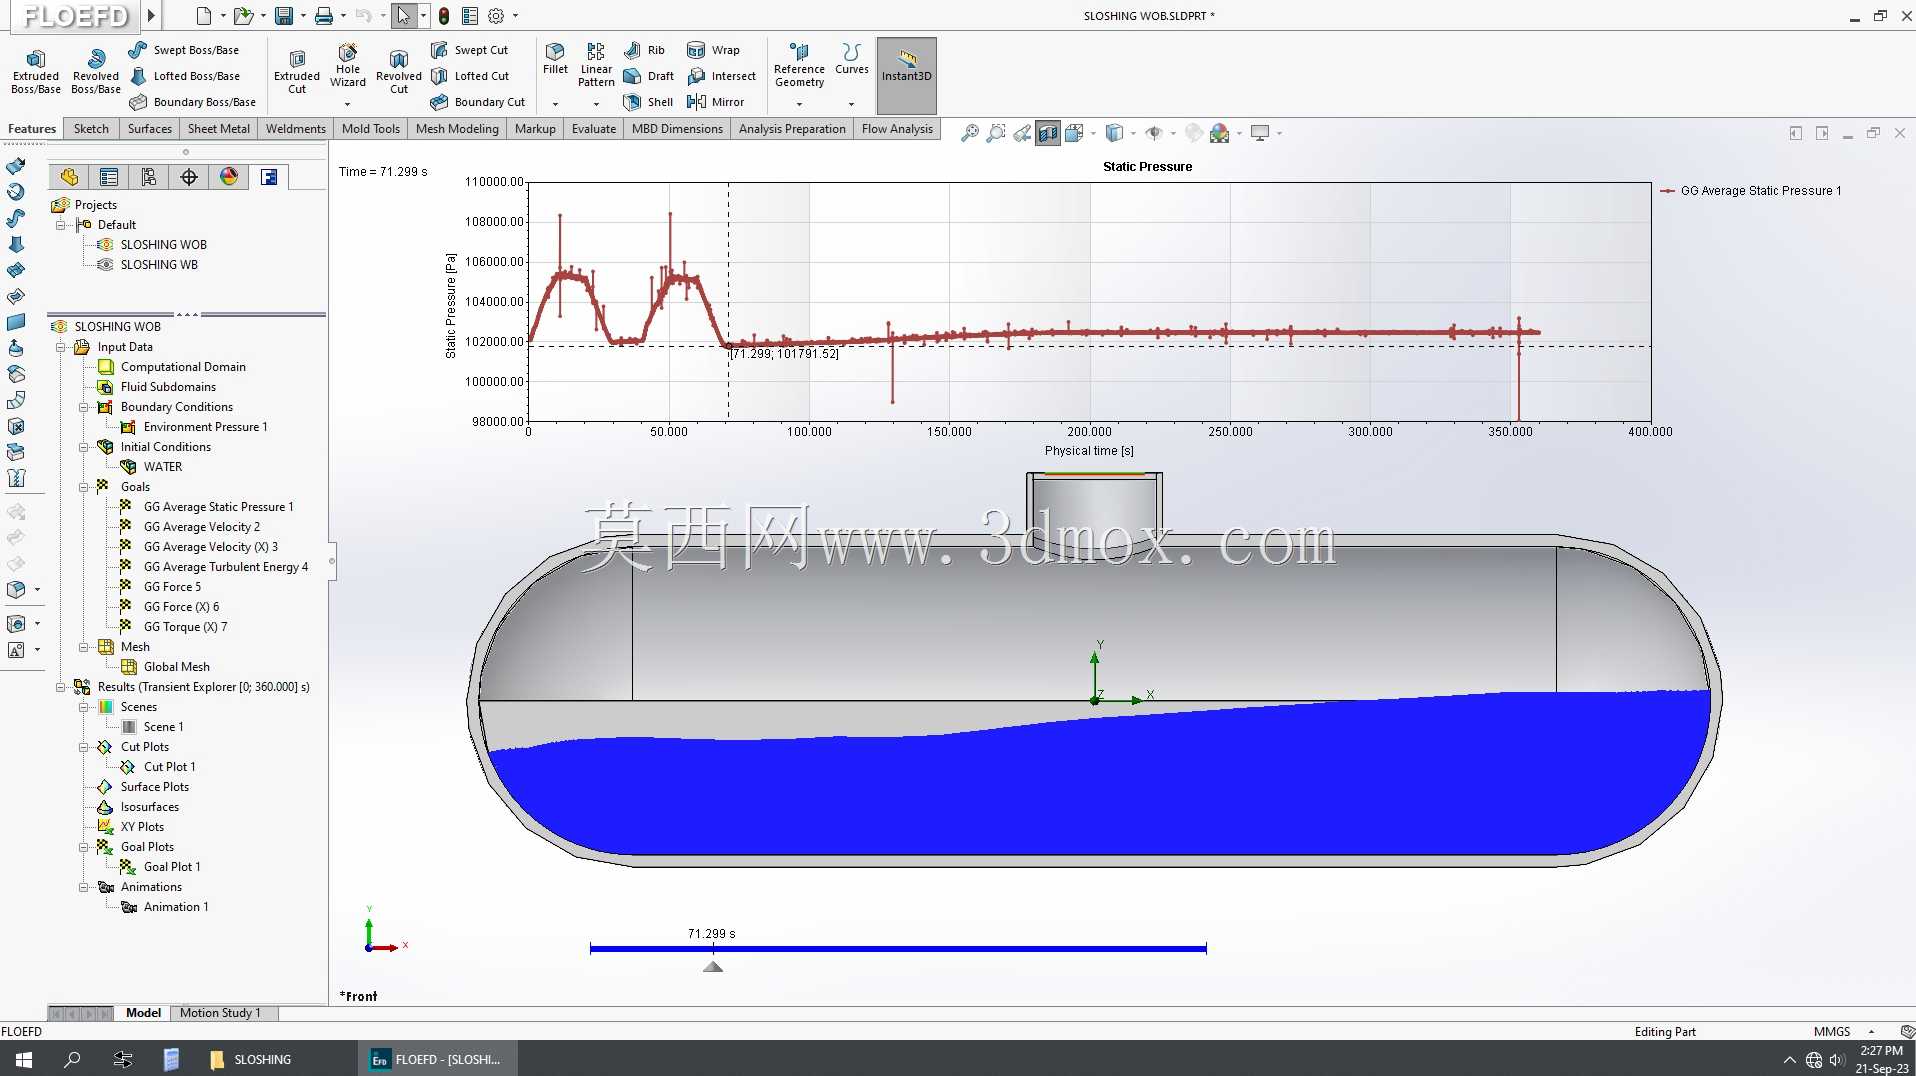Switch to the Surfaces tab
This screenshot has width=1916, height=1076.
pyautogui.click(x=150, y=129)
